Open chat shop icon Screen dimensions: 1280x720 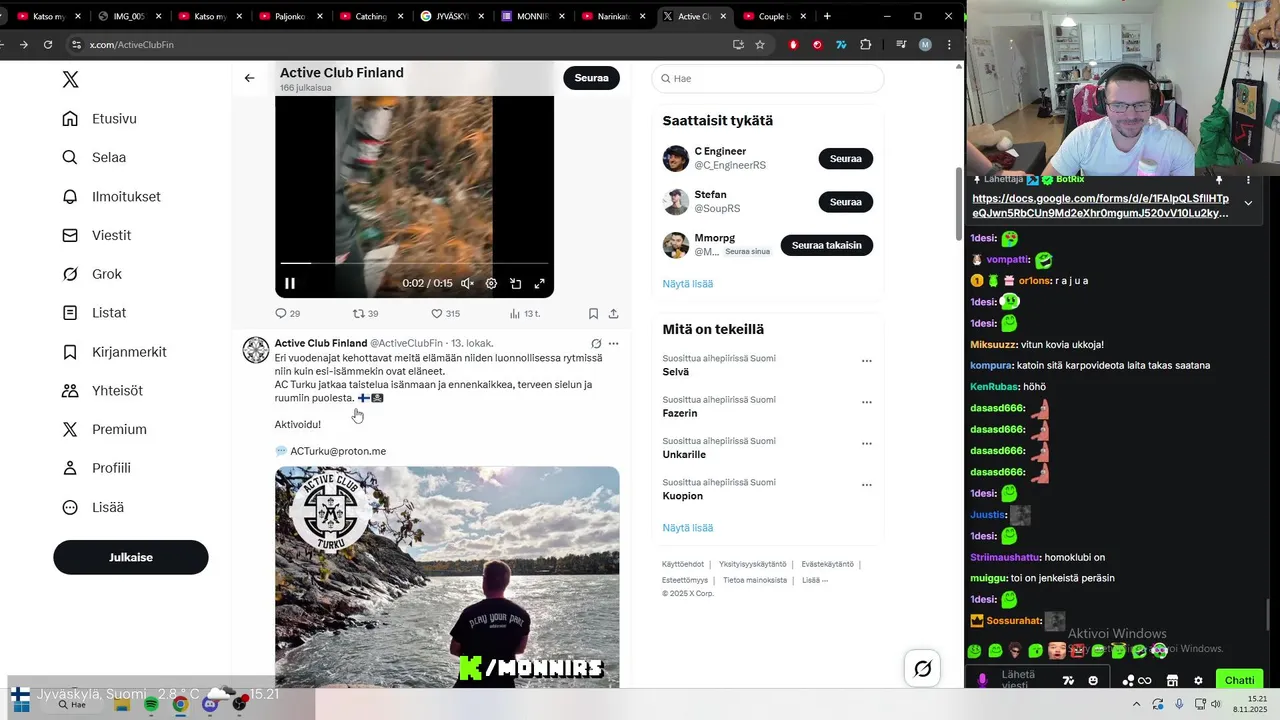tap(1172, 681)
